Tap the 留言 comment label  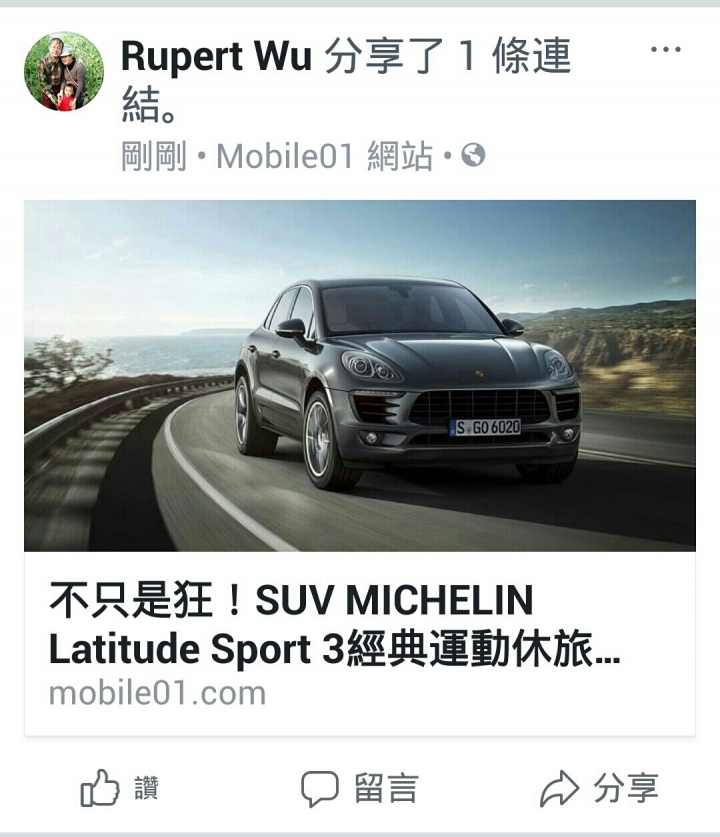point(386,788)
